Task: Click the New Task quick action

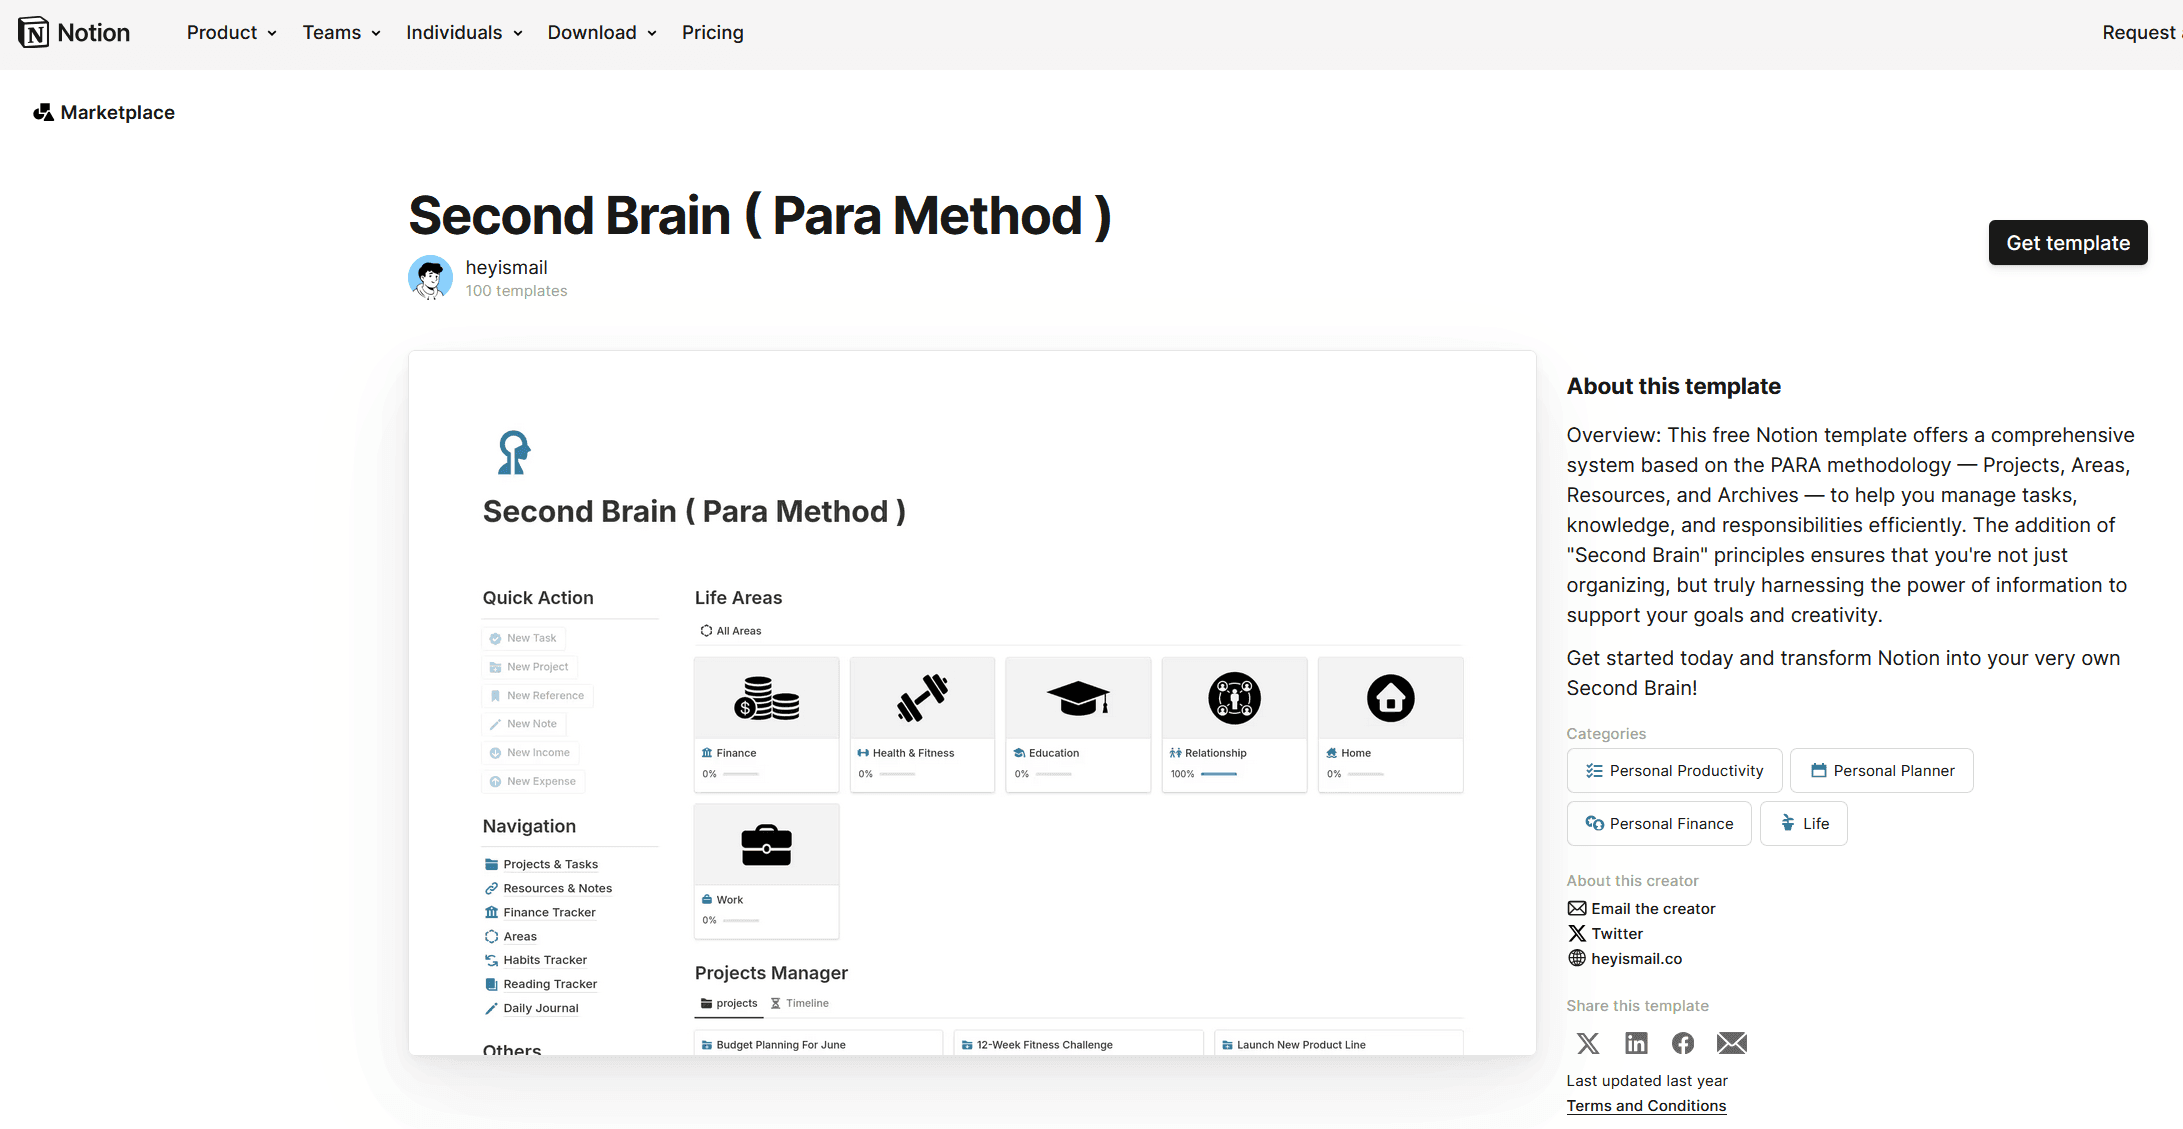Action: 524,638
